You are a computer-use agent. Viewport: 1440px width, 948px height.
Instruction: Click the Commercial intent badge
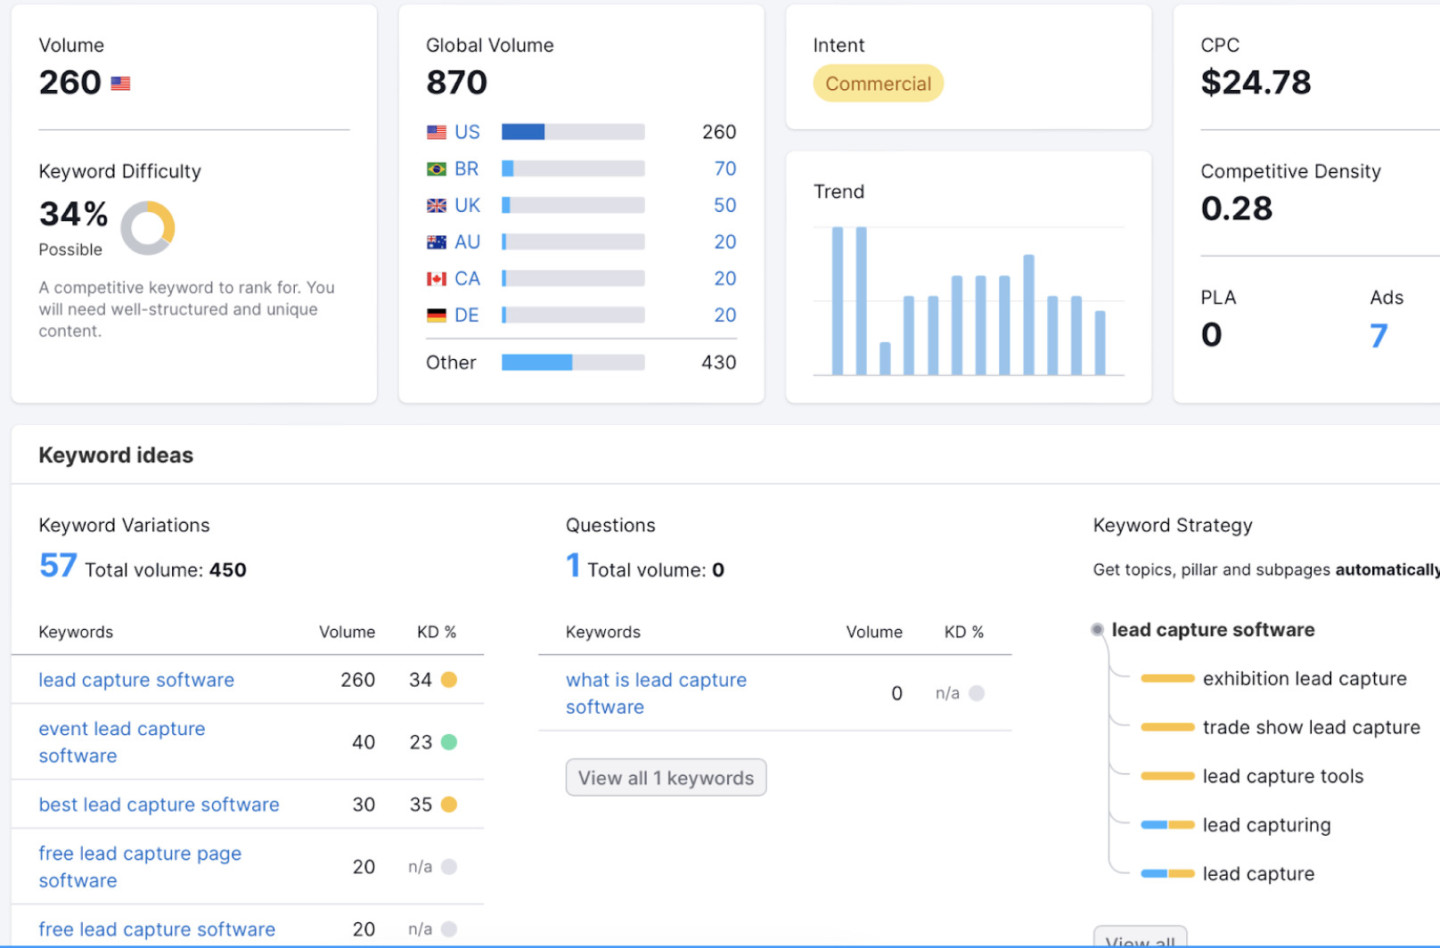pyautogui.click(x=878, y=84)
